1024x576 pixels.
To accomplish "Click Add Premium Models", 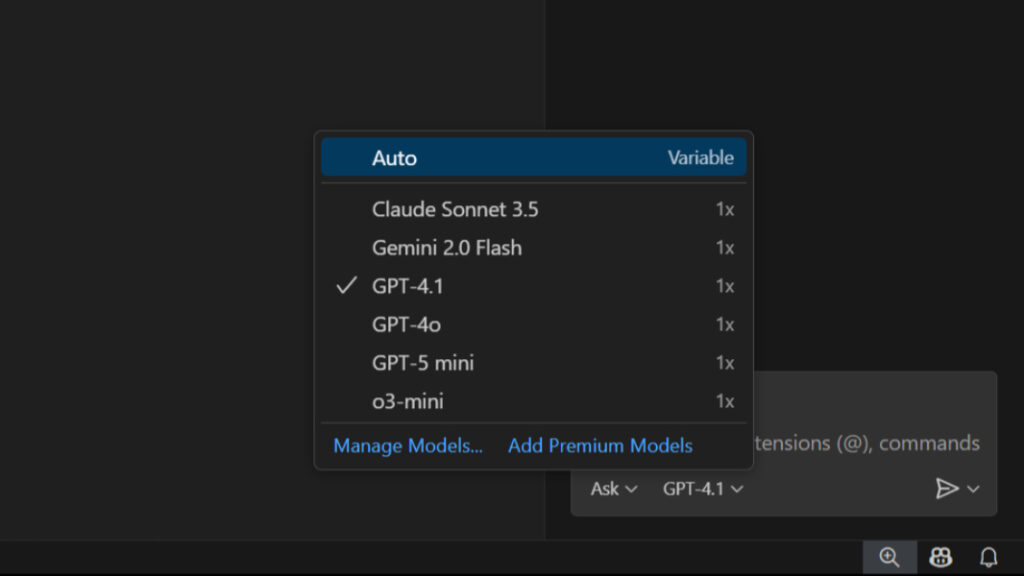I will click(599, 446).
